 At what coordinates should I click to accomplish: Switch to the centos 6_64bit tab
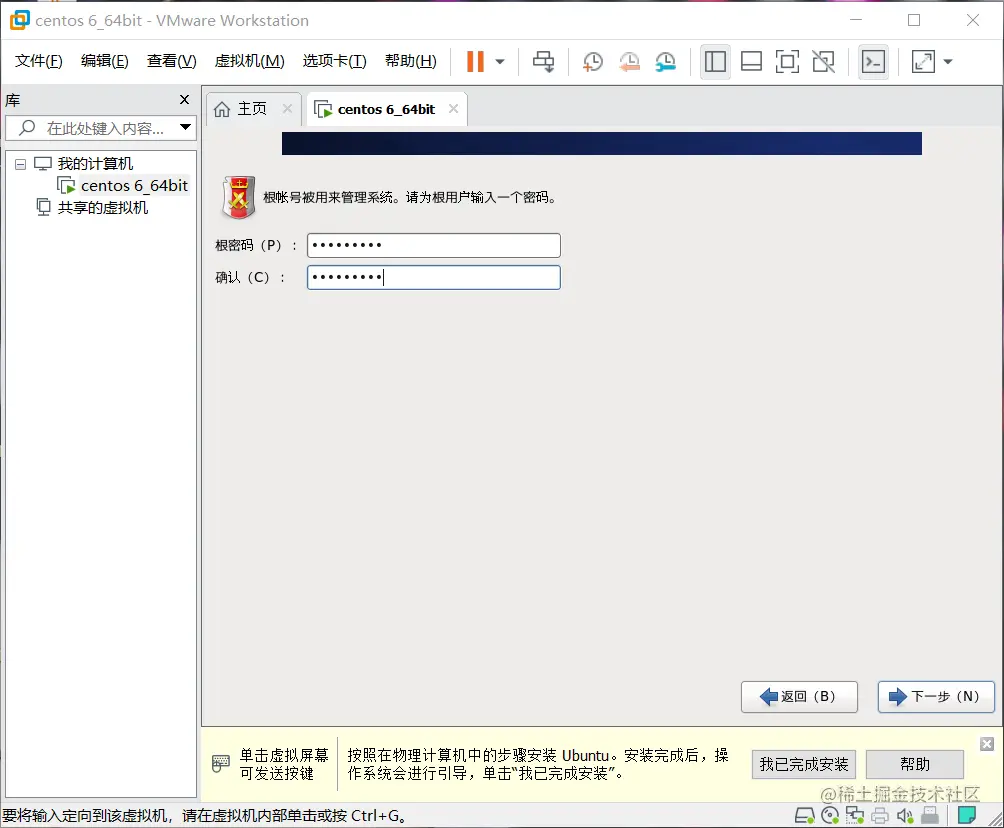coord(385,110)
